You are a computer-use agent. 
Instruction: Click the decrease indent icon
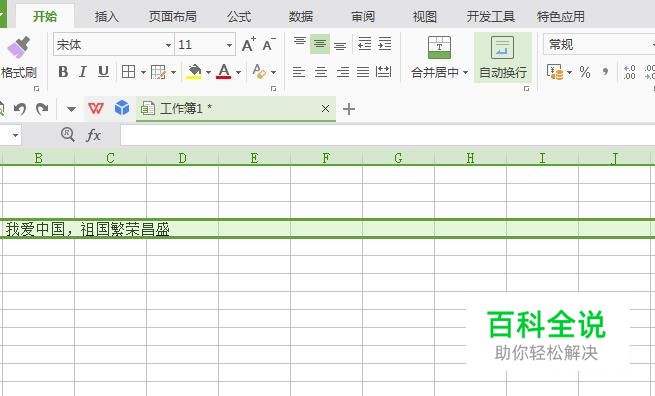(364, 43)
